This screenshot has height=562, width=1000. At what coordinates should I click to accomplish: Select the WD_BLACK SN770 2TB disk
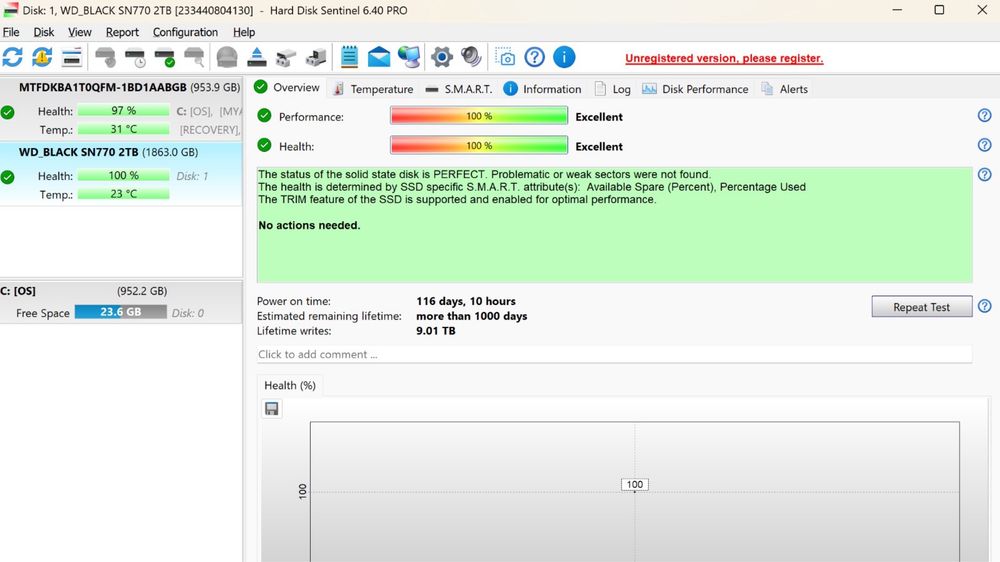pos(121,174)
